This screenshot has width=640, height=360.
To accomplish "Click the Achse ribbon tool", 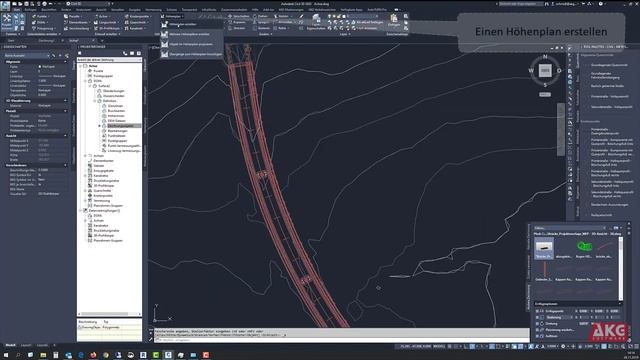I will pyautogui.click(x=101, y=16).
